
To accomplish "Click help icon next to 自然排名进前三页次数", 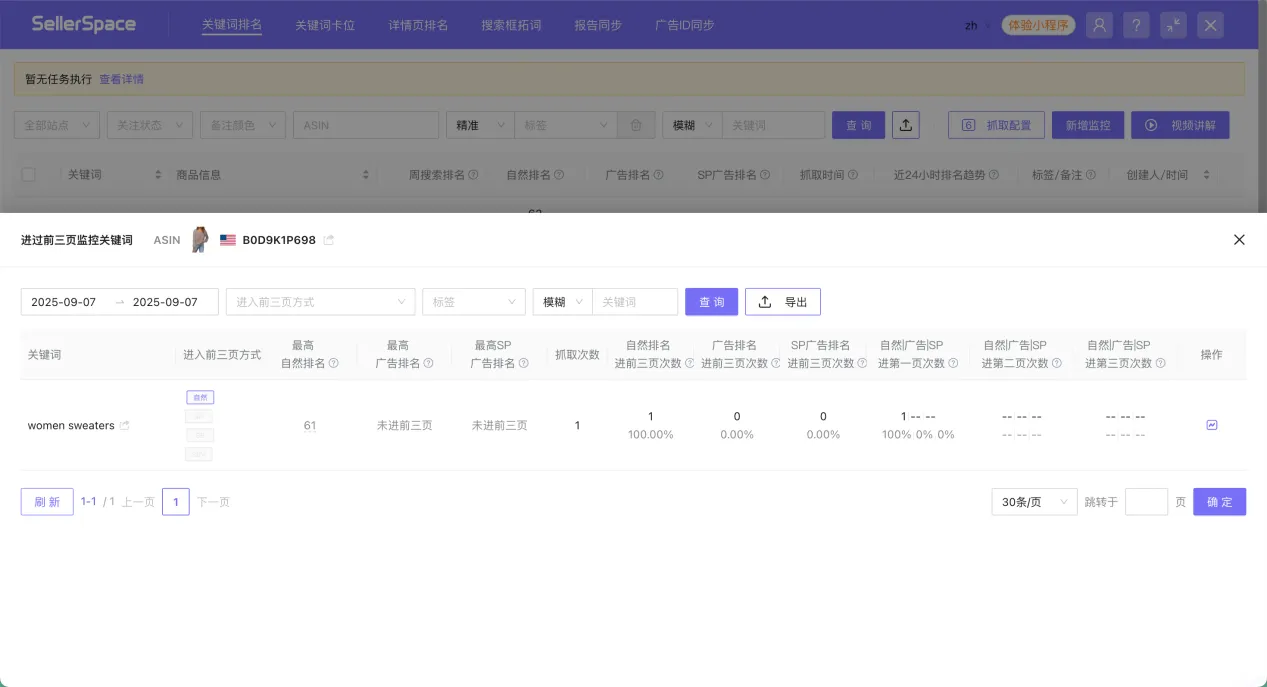I will click(689, 363).
